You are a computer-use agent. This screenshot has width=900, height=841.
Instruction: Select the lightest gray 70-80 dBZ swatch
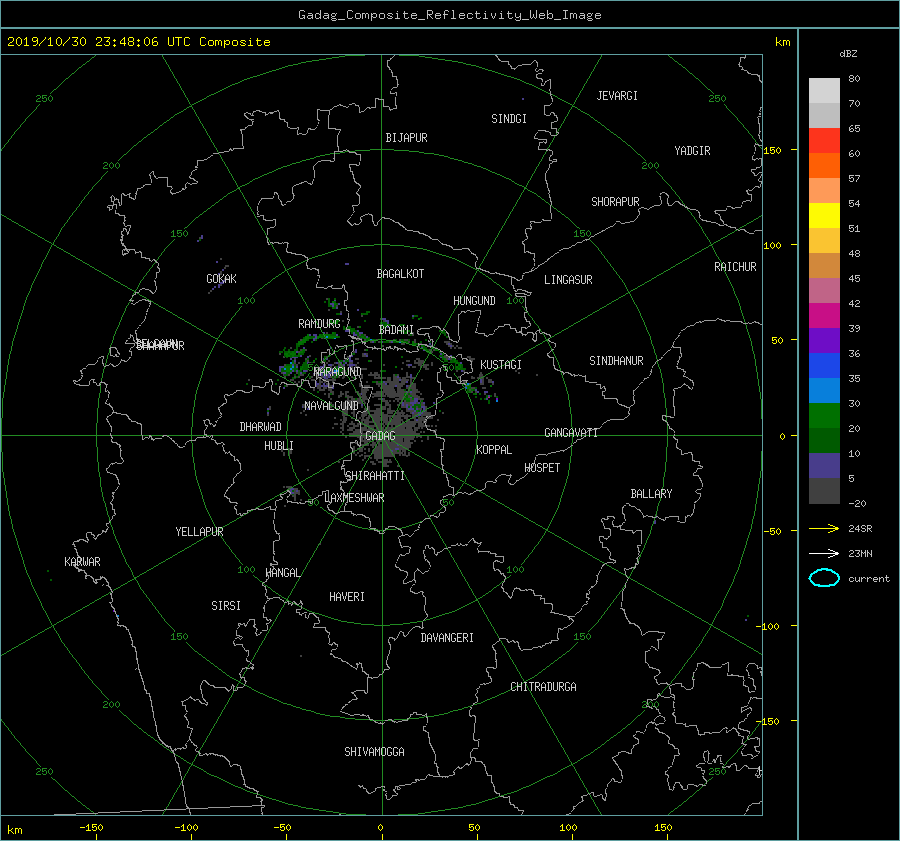(x=824, y=90)
